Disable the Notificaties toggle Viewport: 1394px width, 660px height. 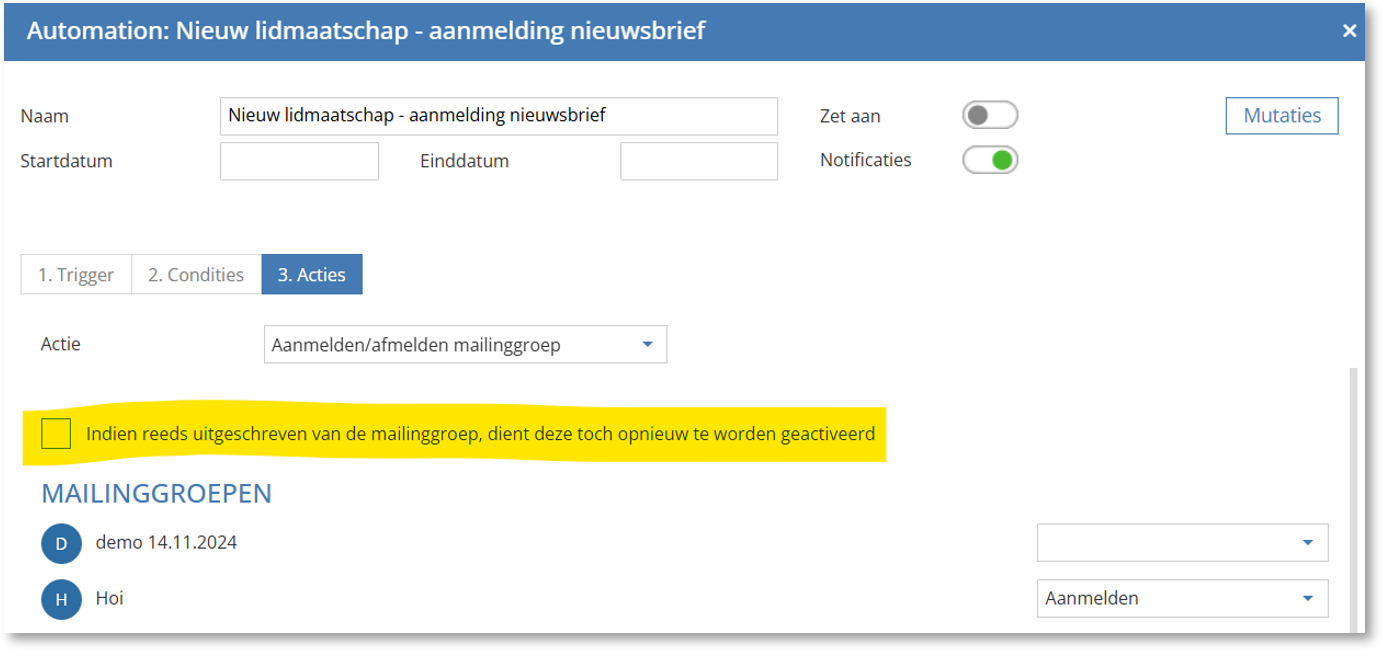point(989,160)
